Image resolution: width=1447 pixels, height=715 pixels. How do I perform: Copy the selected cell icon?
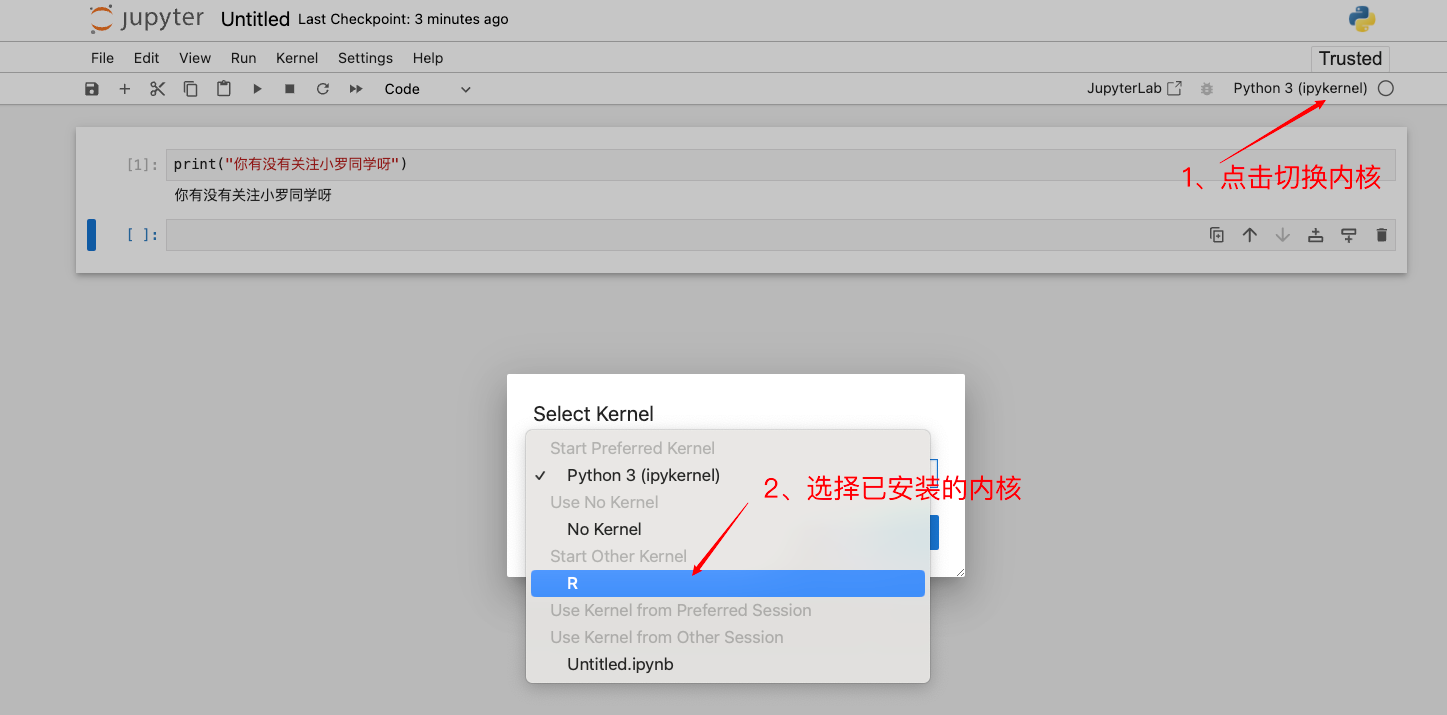(190, 89)
